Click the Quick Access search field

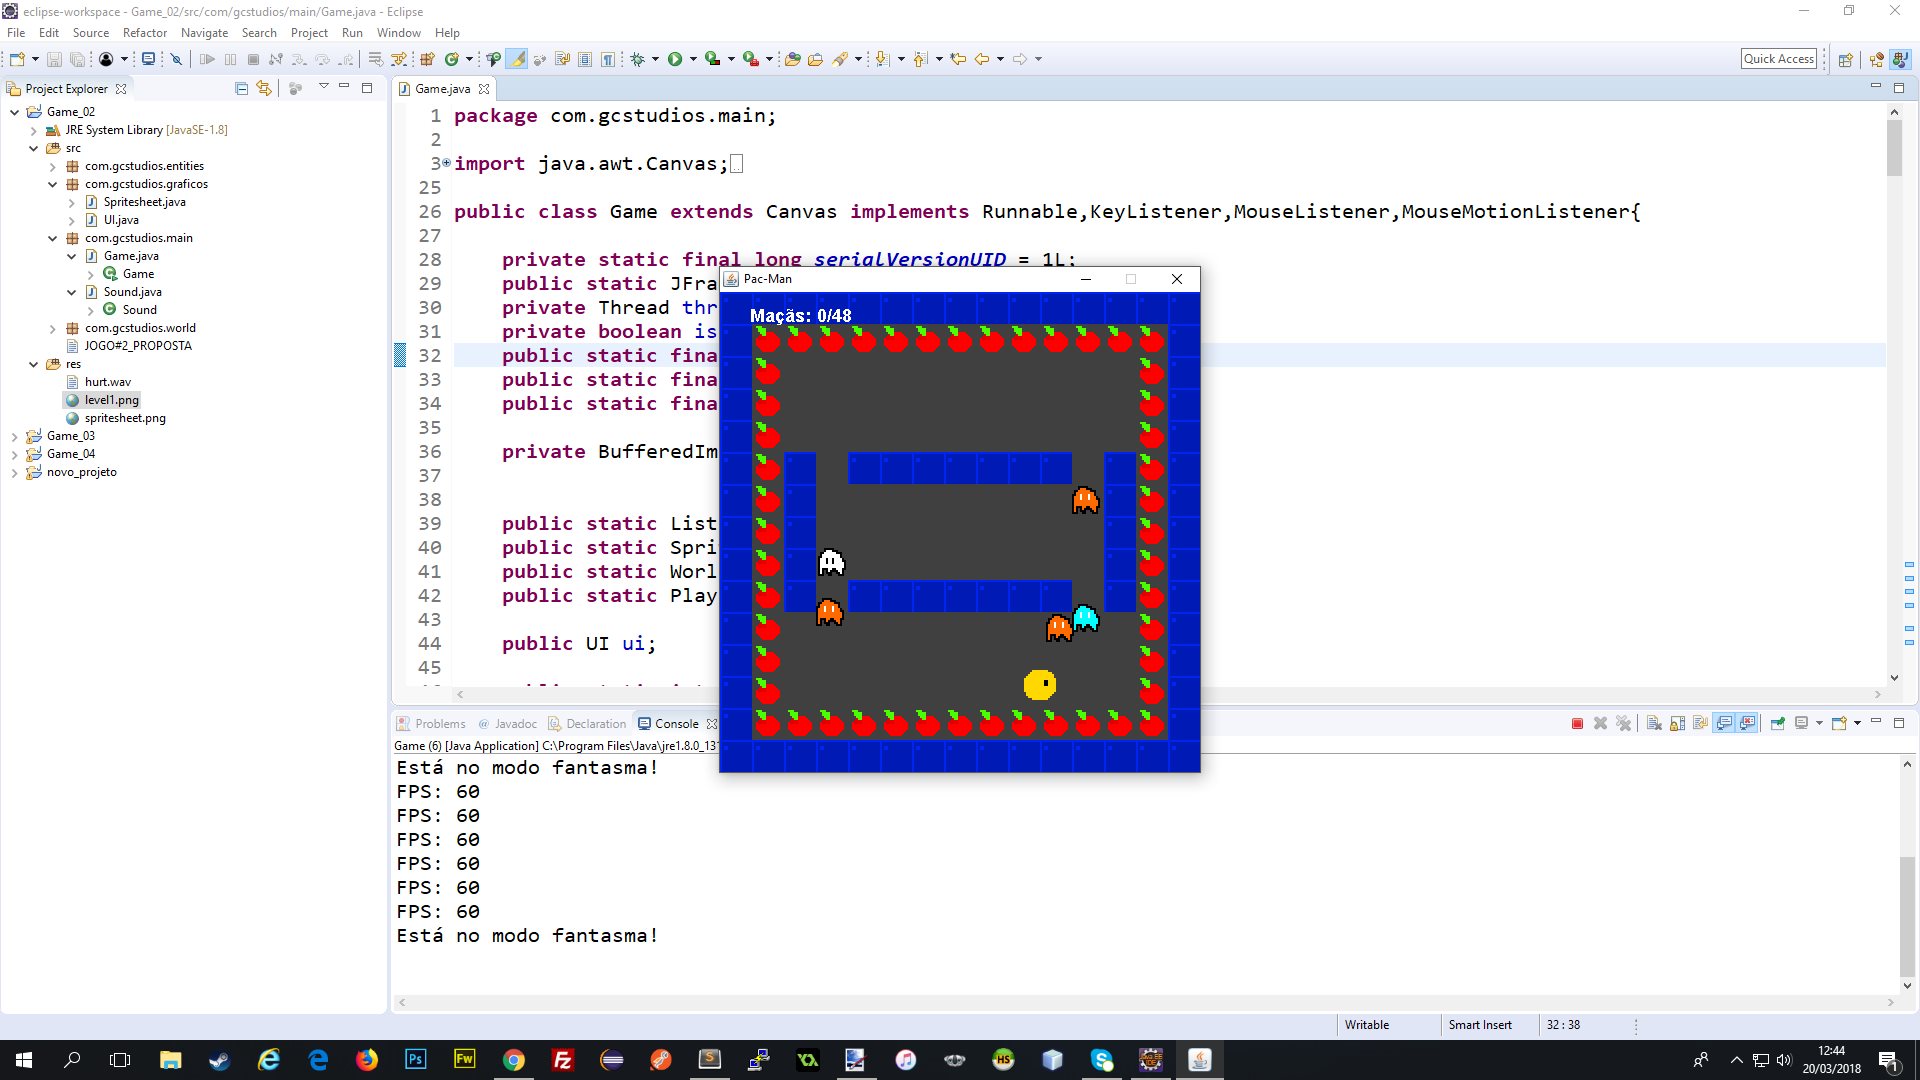point(1780,59)
